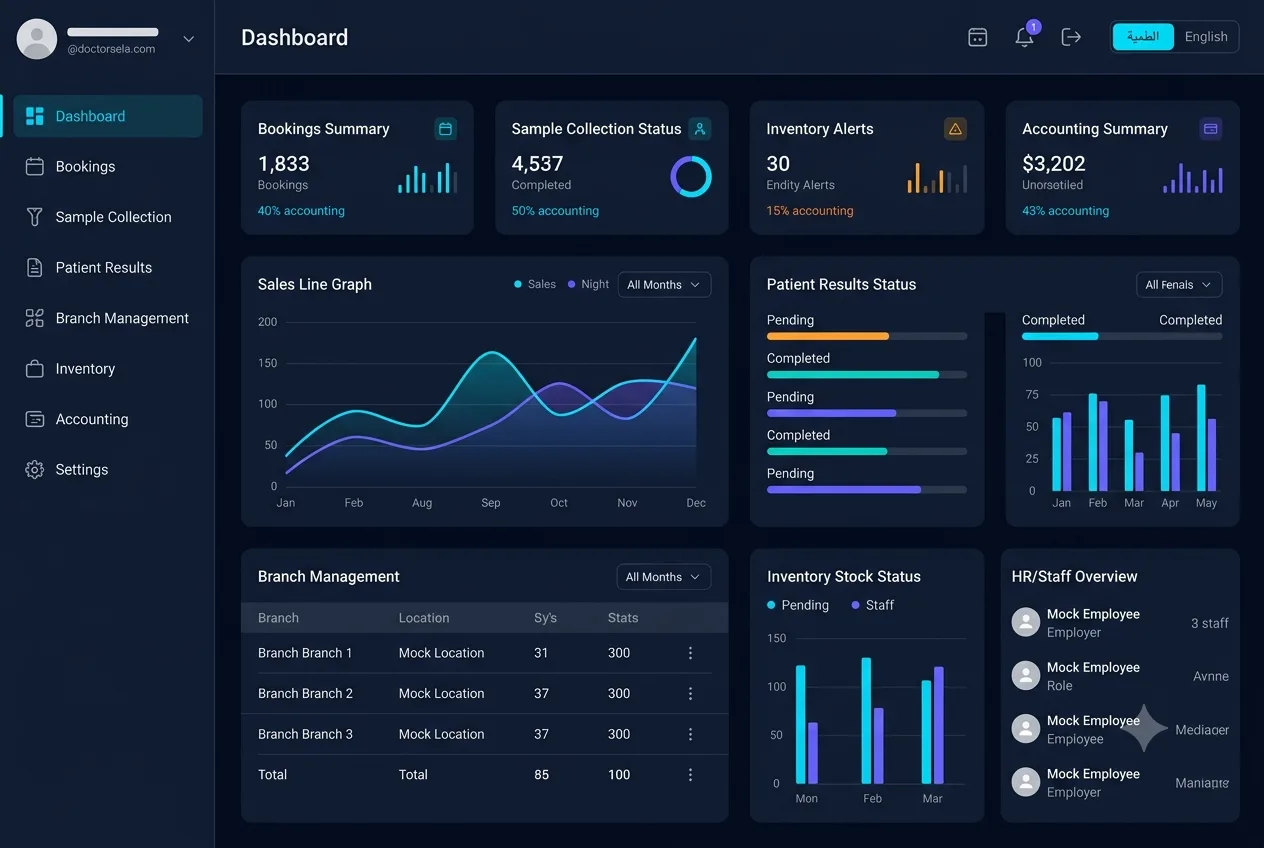The image size is (1264, 848).
Task: Click the Branch Management grid icon
Action: coord(35,318)
